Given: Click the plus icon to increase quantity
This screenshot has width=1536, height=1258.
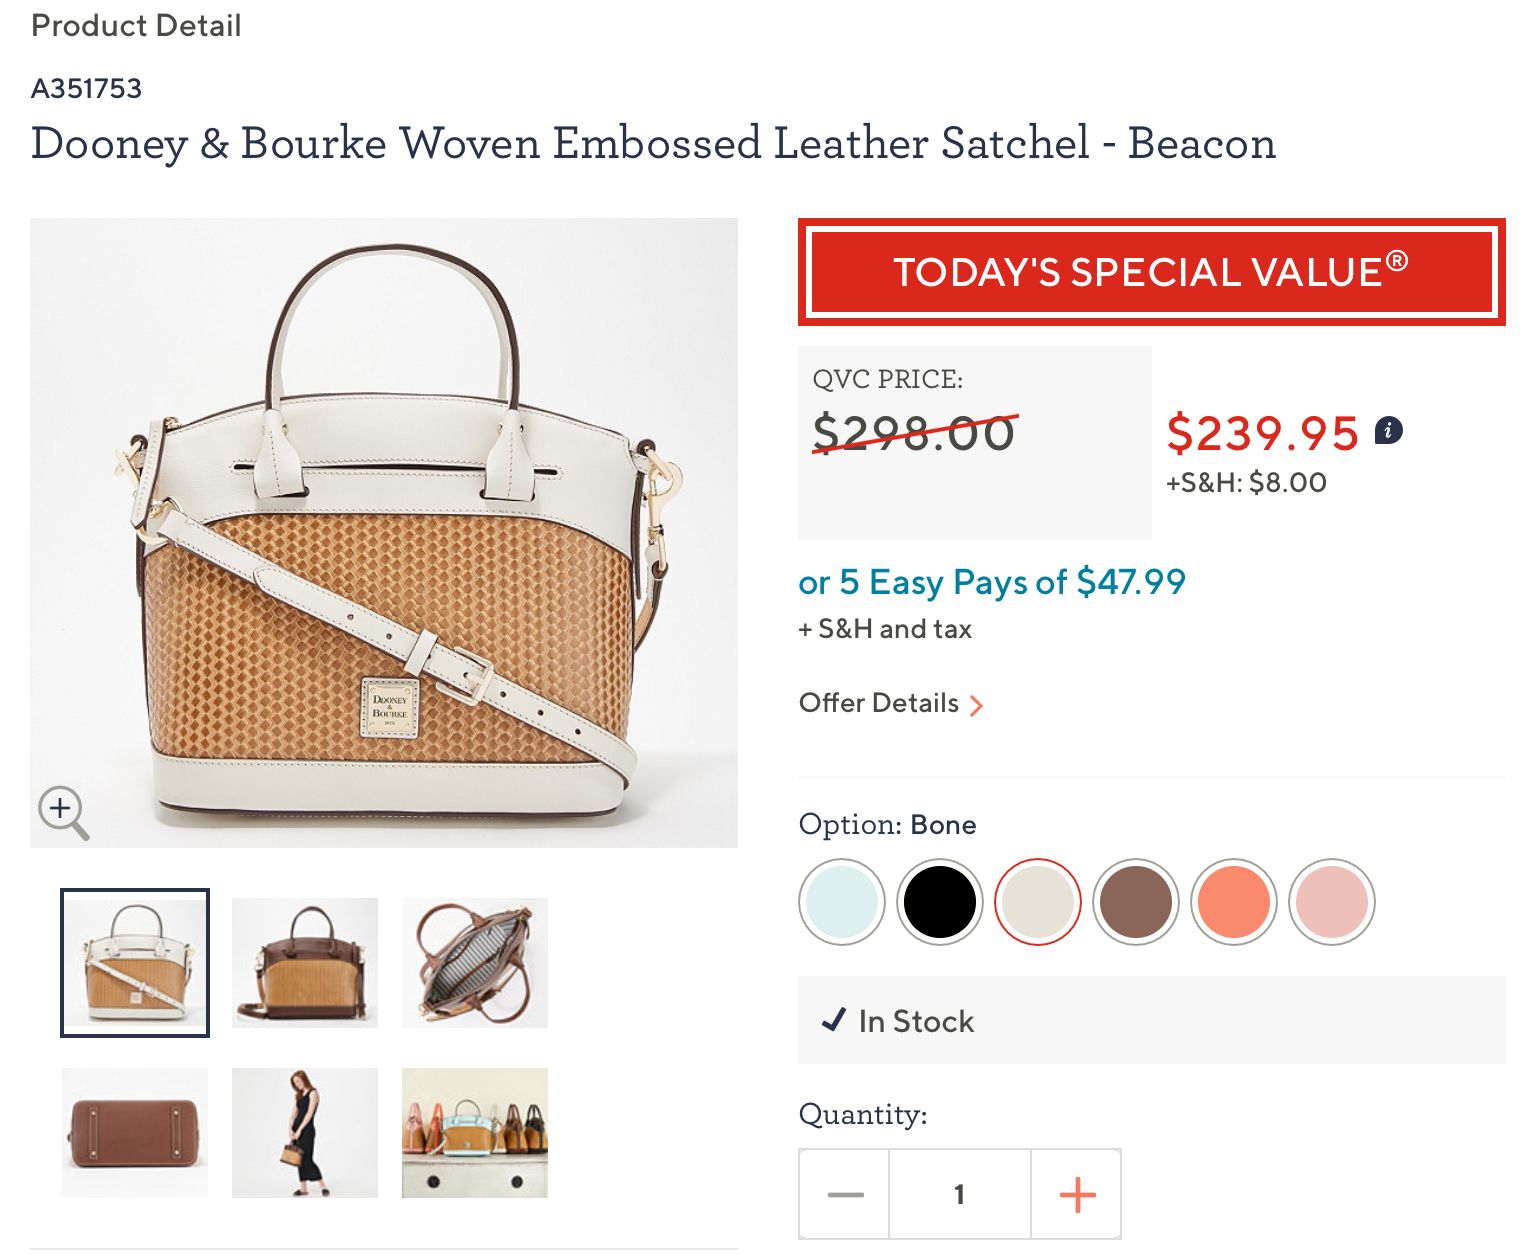Looking at the screenshot, I should click(x=1077, y=1194).
